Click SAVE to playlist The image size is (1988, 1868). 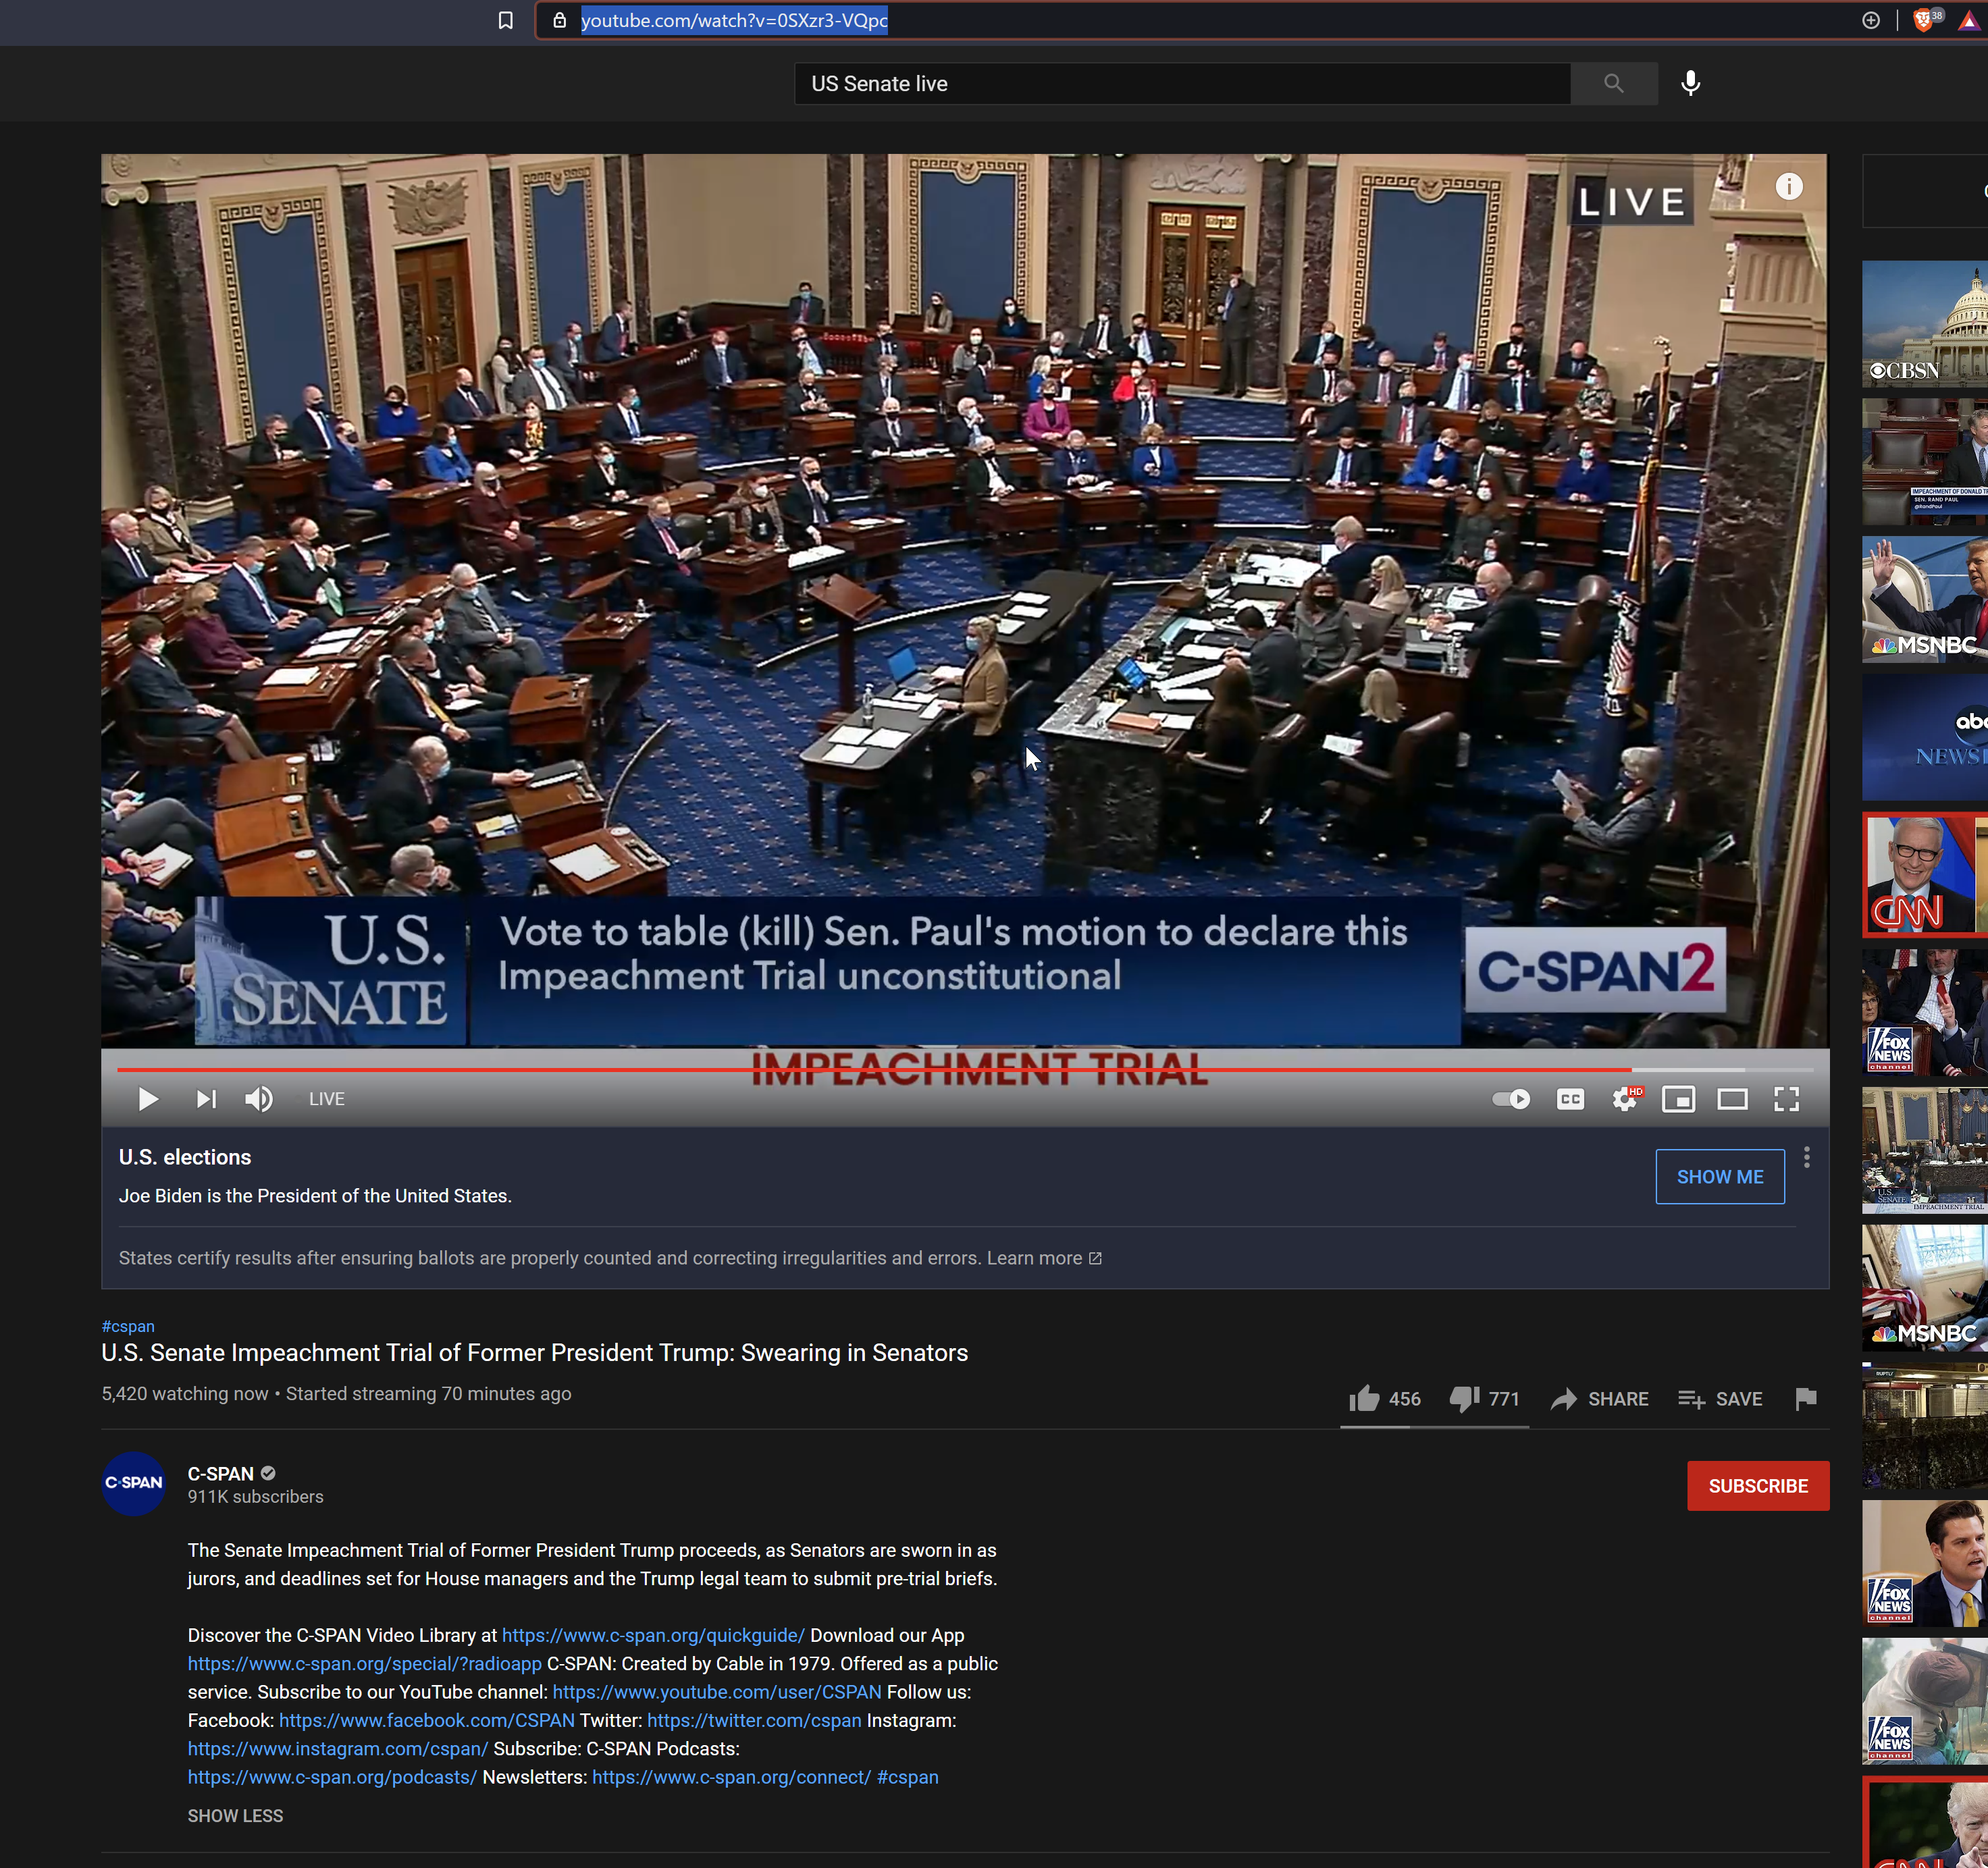[x=1720, y=1399]
